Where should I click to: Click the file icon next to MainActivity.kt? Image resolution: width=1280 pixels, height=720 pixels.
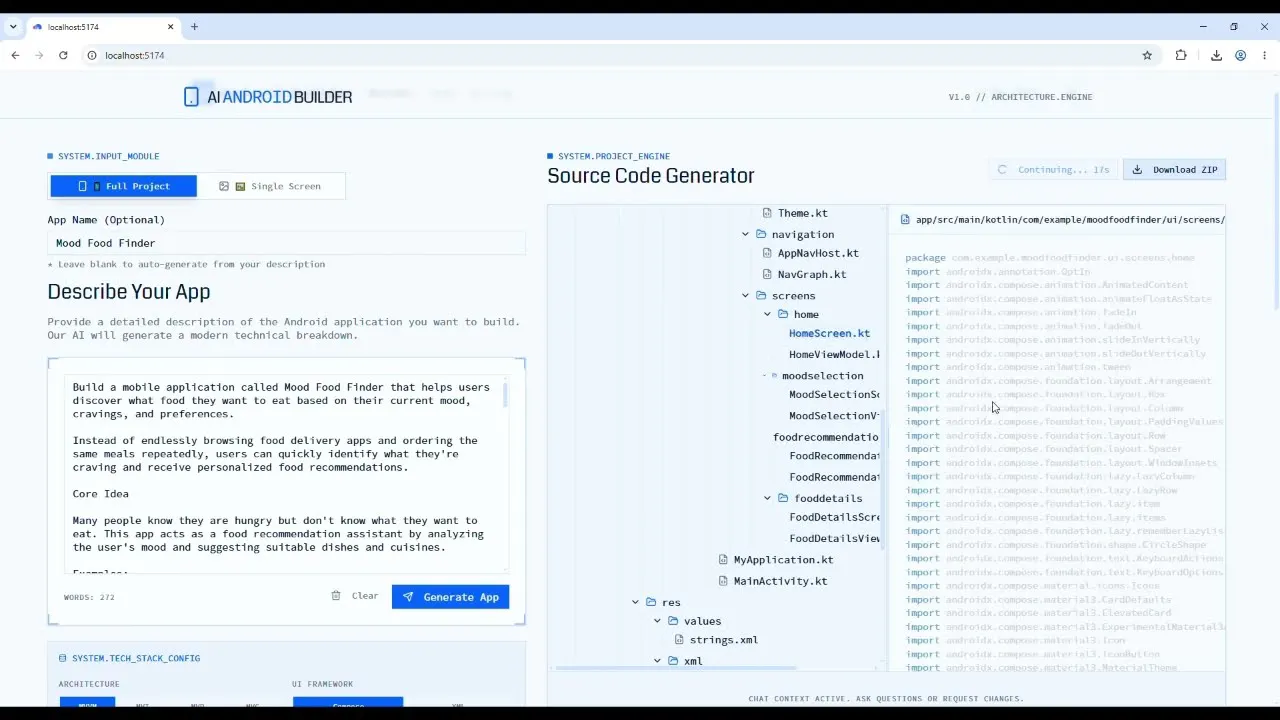pos(723,581)
